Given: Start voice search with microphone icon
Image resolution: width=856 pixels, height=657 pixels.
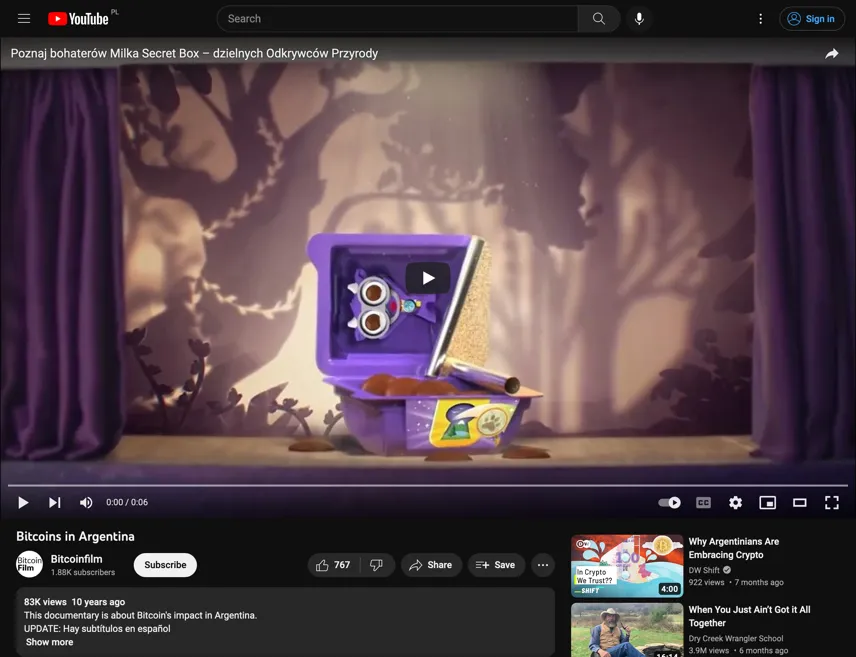Looking at the screenshot, I should (x=639, y=19).
